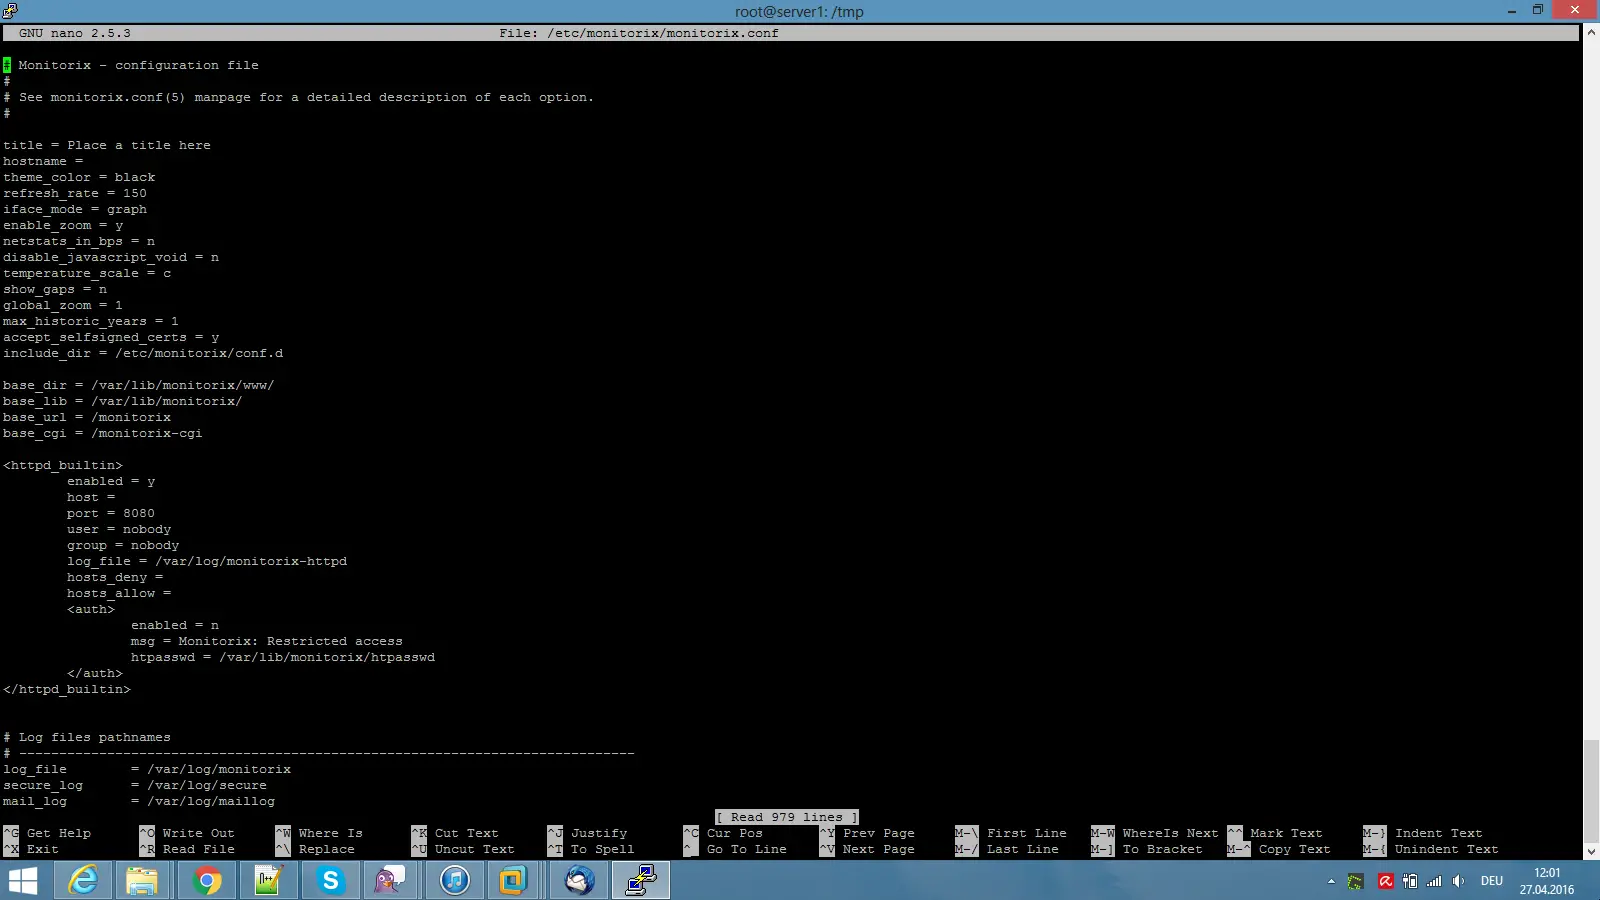Click the Mark Text shortcut label
Image resolution: width=1600 pixels, height=900 pixels.
1286,833
